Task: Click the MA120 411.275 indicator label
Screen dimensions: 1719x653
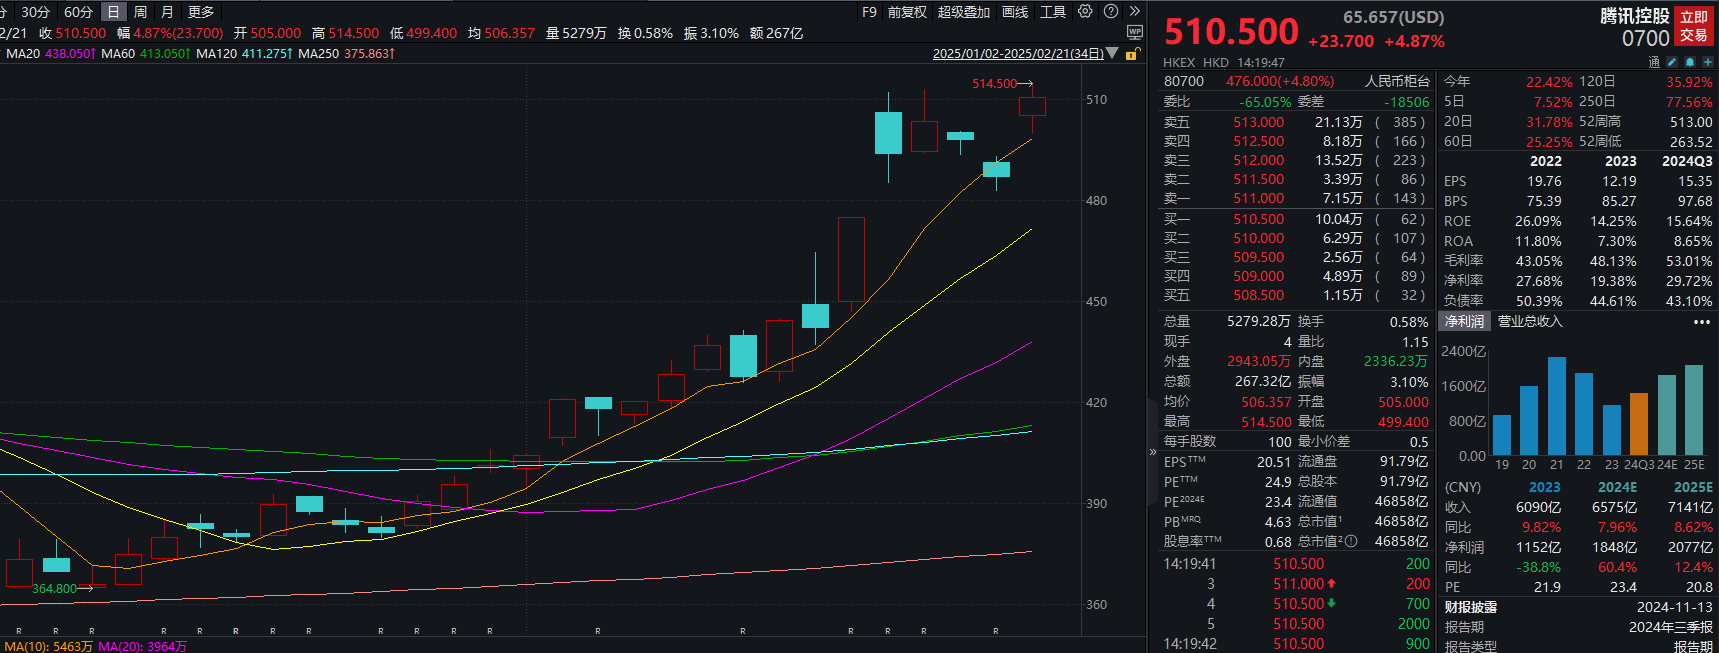Action: tap(244, 54)
